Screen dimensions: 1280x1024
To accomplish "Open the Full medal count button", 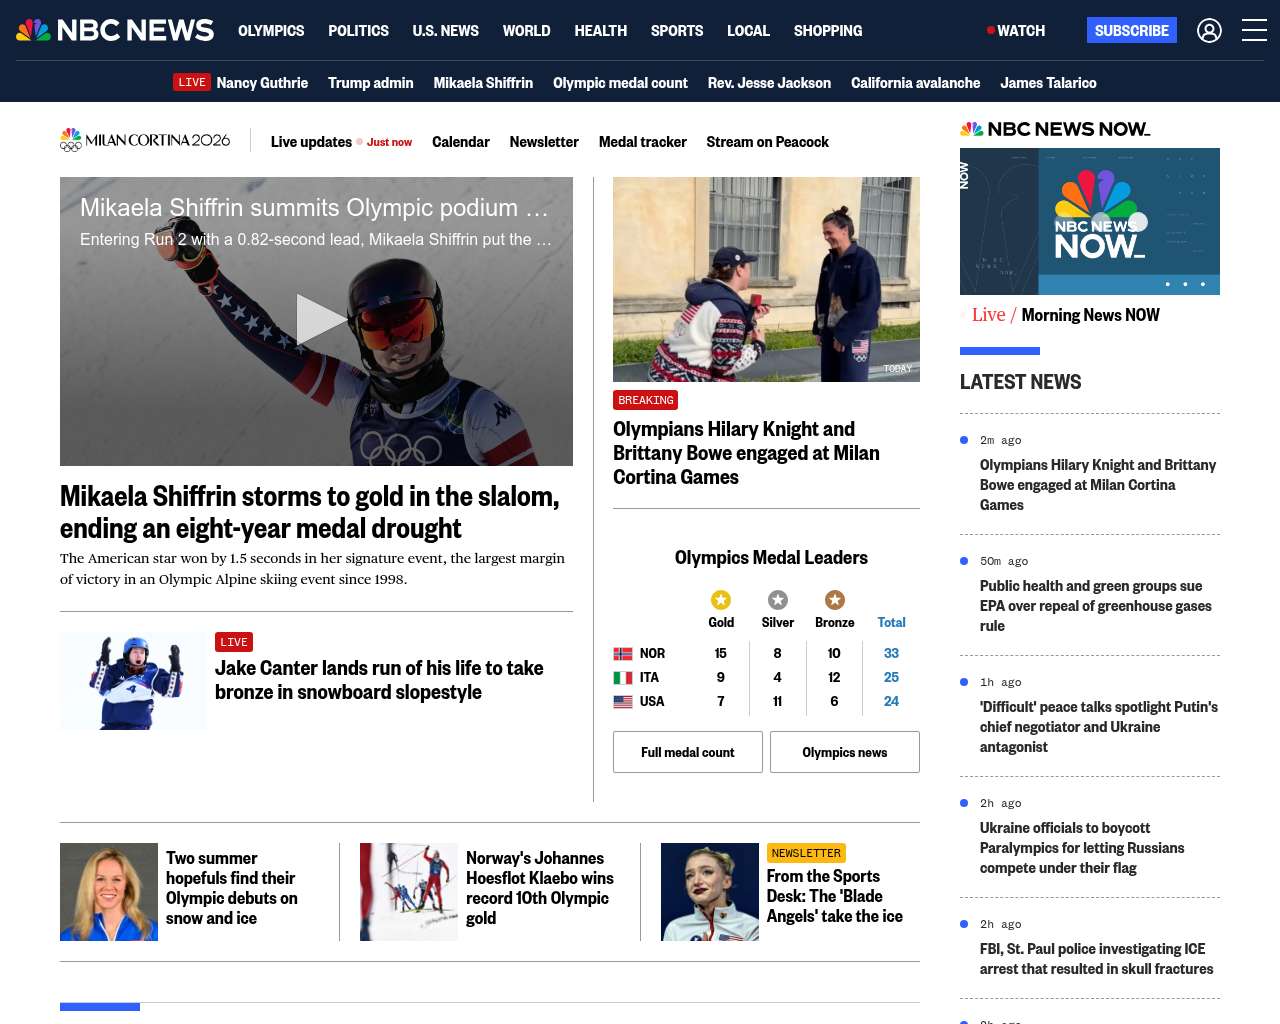I will pos(687,752).
